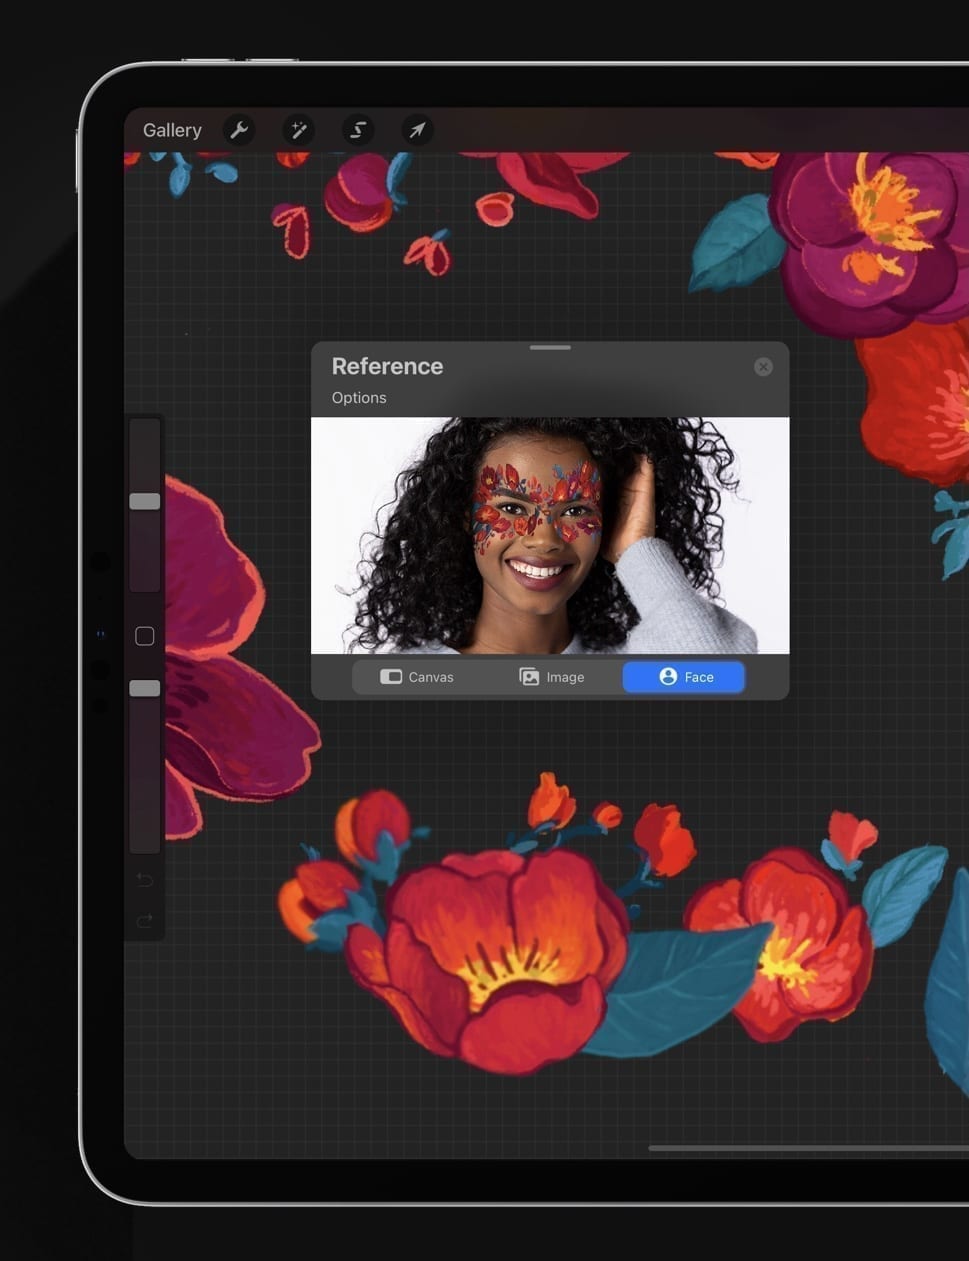Enable Face mode in the Reference panel

683,677
